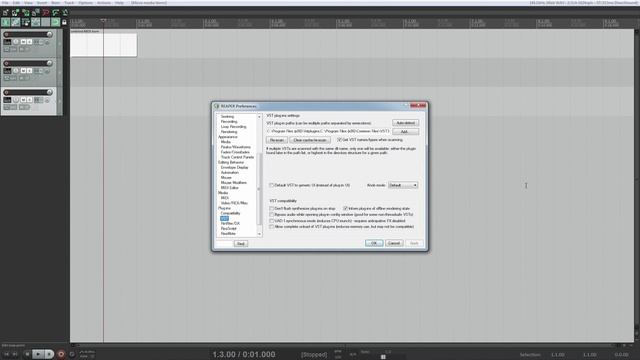Click the transport Play button
This screenshot has height=360, width=640.
coord(38,354)
